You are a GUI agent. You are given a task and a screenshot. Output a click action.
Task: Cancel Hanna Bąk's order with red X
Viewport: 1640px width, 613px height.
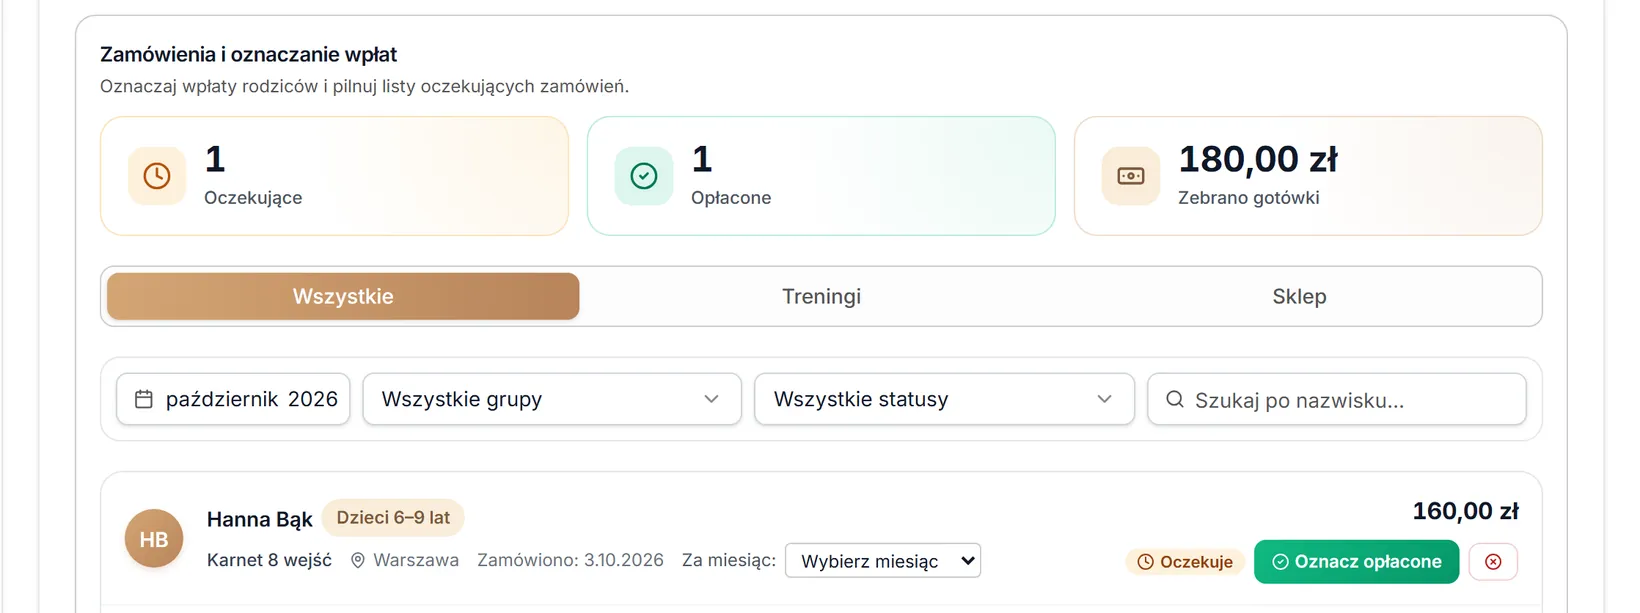(x=1493, y=561)
